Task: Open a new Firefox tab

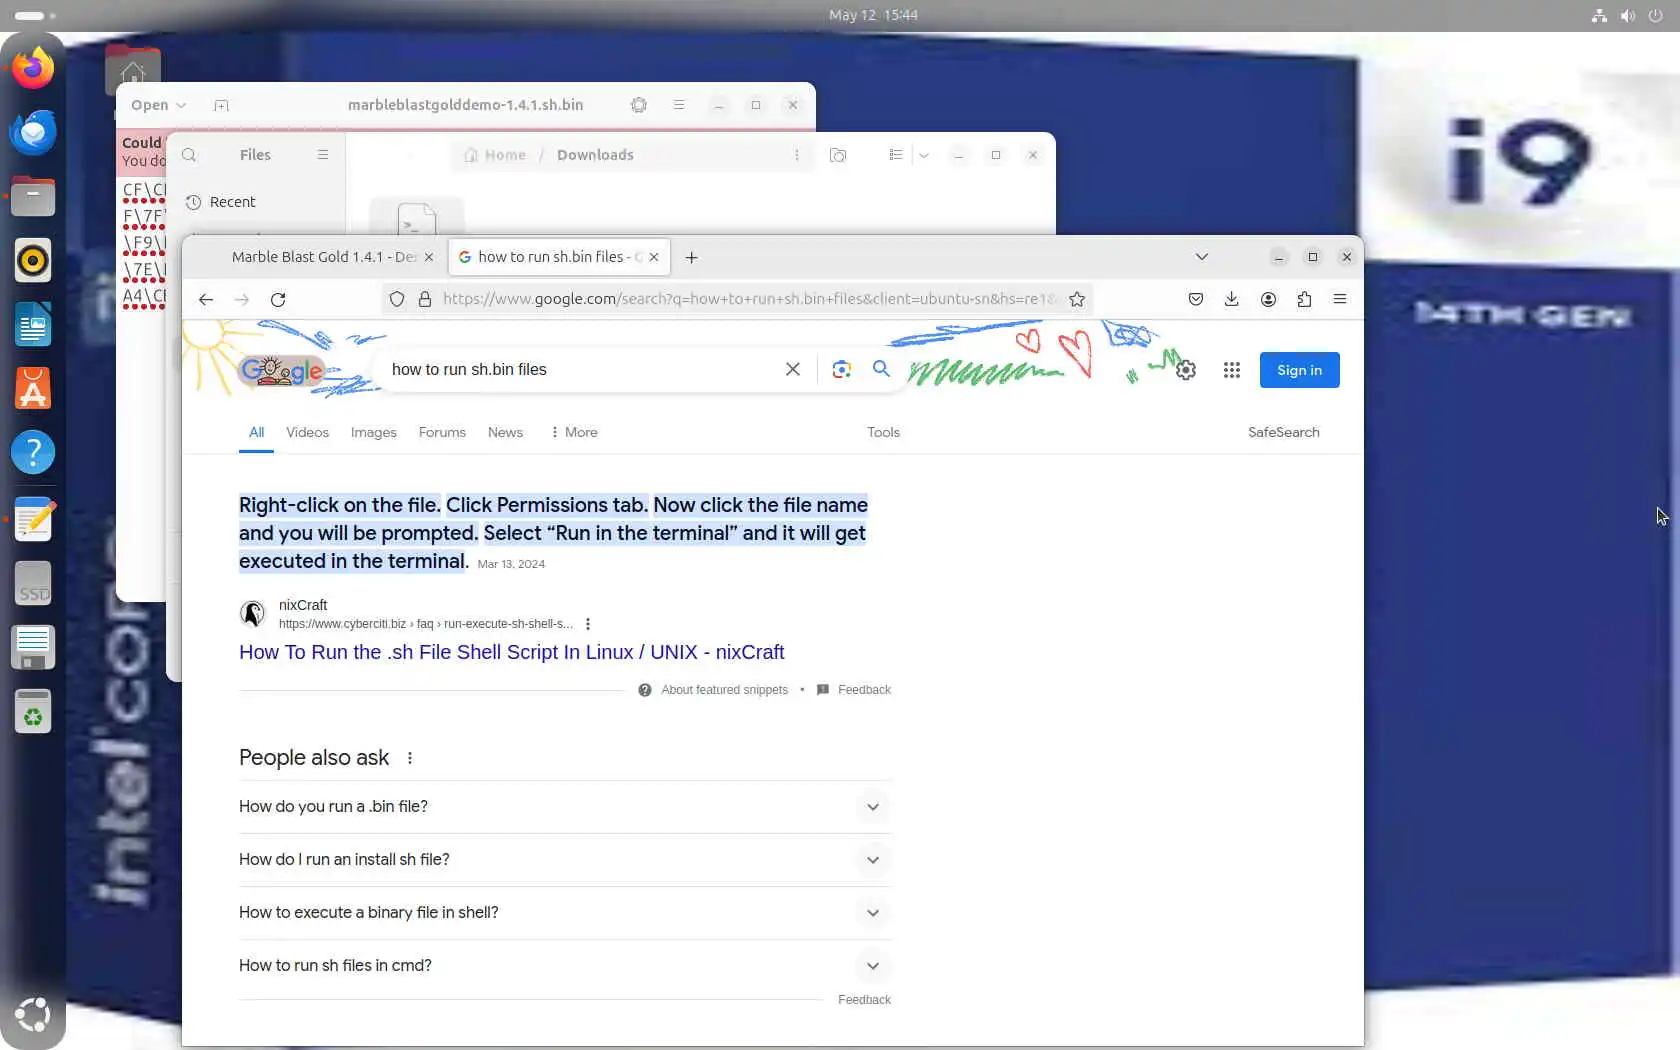Action: click(691, 257)
